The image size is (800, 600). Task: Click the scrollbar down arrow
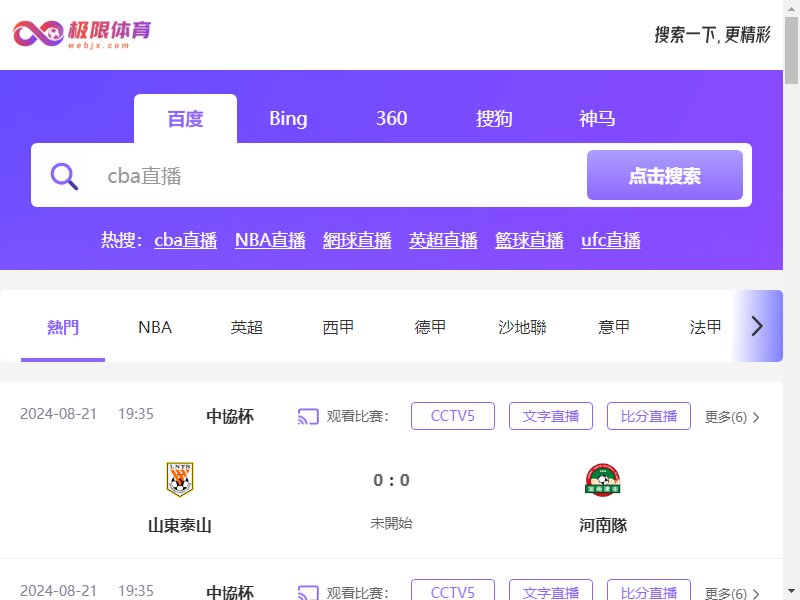(x=791, y=592)
